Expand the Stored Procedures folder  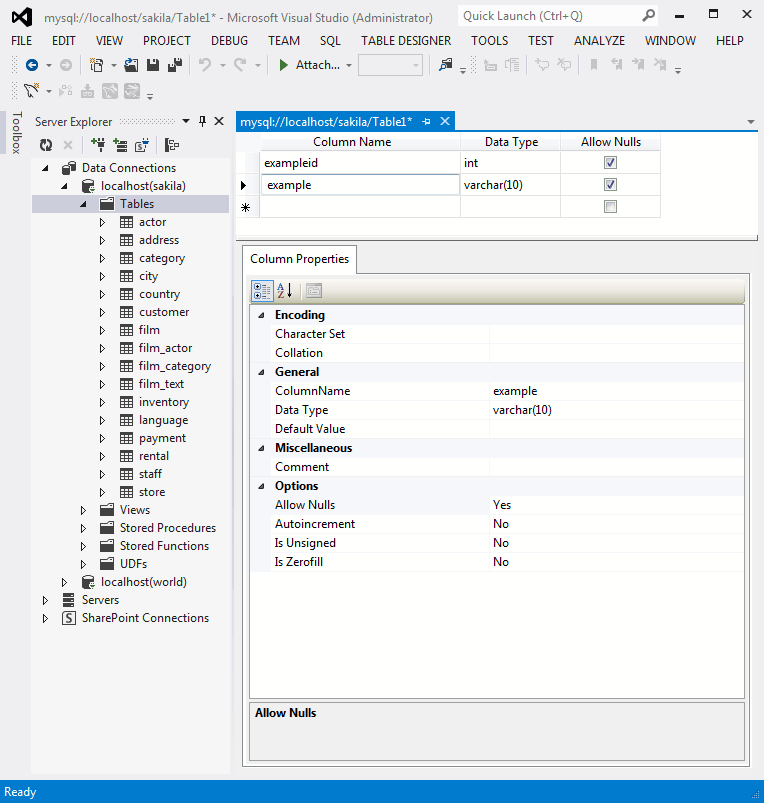point(83,528)
